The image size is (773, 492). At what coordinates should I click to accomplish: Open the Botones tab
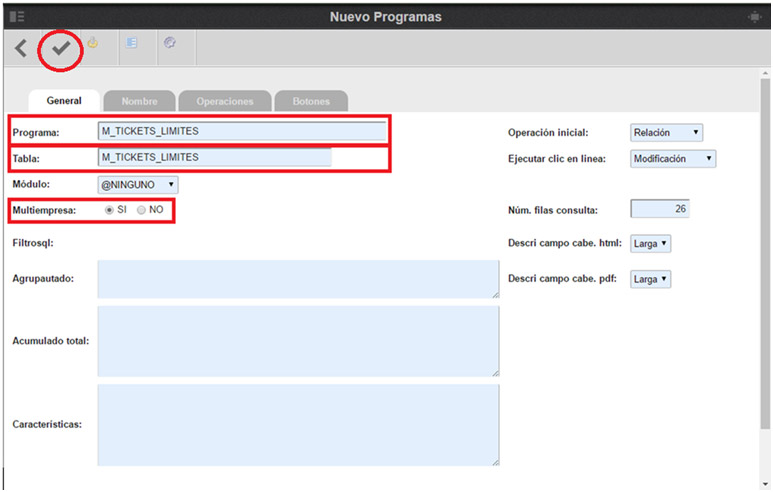point(311,101)
